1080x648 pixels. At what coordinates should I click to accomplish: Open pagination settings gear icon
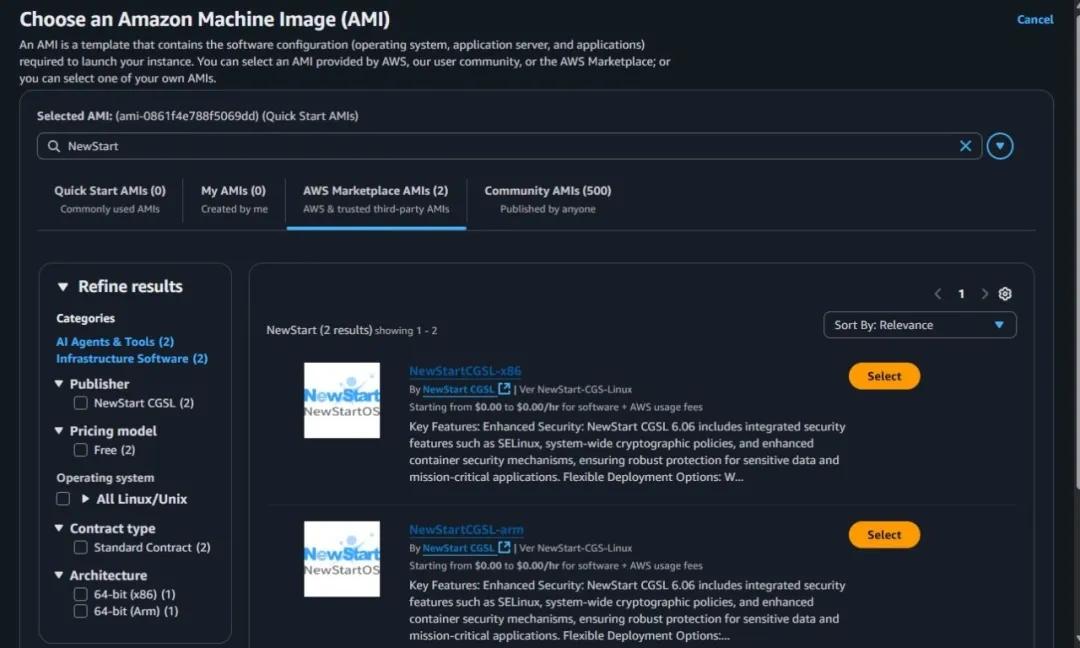pos(1005,294)
